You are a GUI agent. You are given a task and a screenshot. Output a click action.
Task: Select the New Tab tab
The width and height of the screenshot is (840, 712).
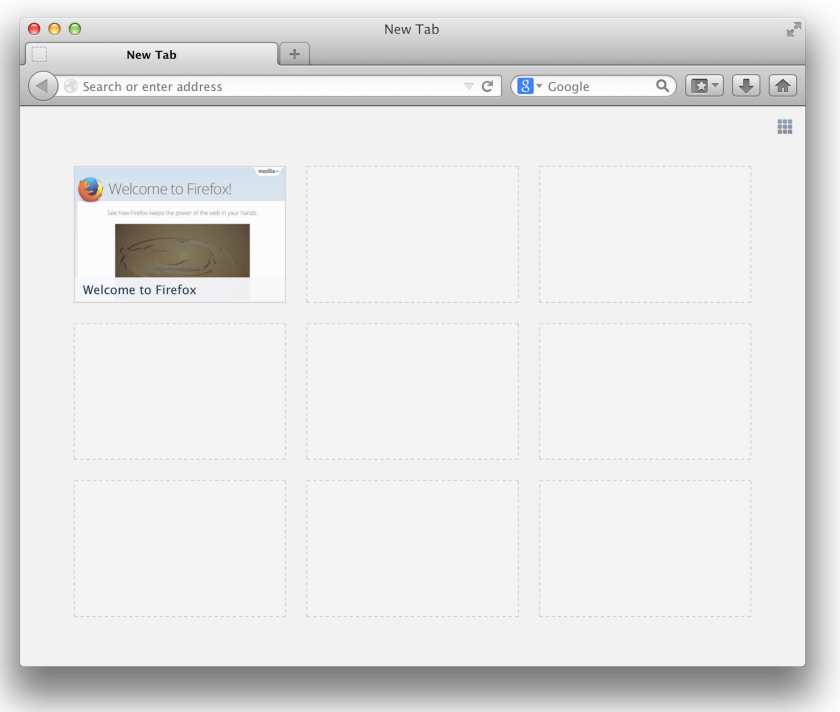[x=152, y=55]
